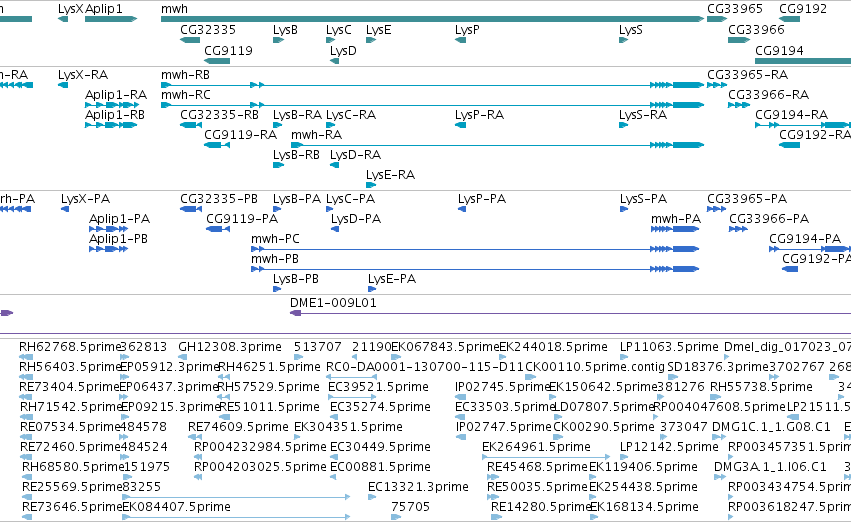Select transcript mwh-RA
The width and height of the screenshot is (851, 522).
tap(498, 145)
